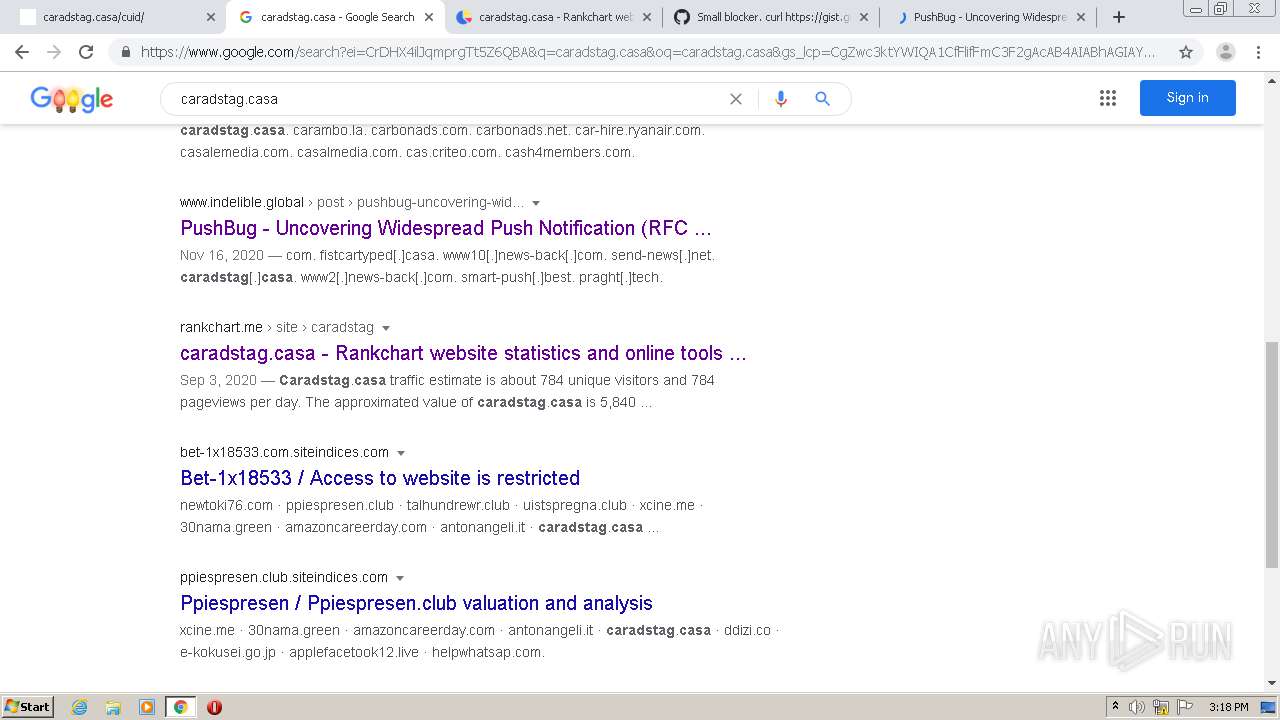Viewport: 1280px width, 720px height.
Task: Switch to the PushBug tab
Action: [x=989, y=17]
